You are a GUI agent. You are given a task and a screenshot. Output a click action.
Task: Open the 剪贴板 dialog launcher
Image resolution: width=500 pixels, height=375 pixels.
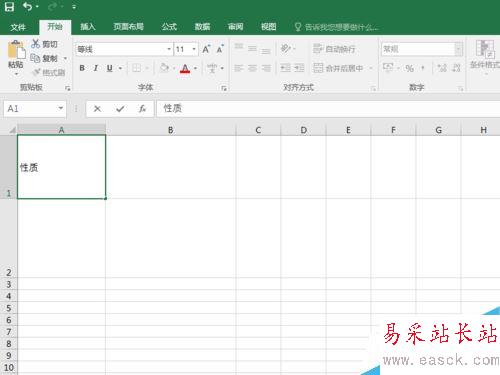click(x=68, y=88)
